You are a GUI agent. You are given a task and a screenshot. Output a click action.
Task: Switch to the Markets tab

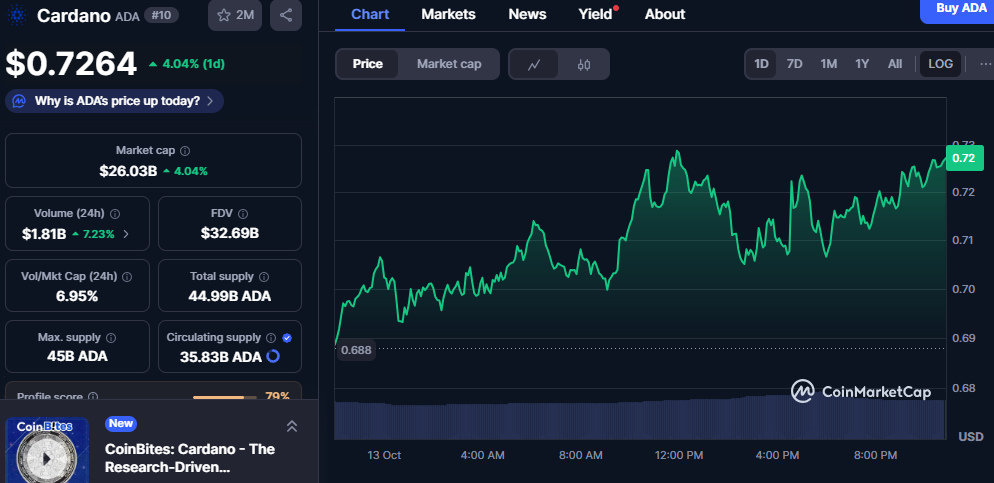pos(448,14)
